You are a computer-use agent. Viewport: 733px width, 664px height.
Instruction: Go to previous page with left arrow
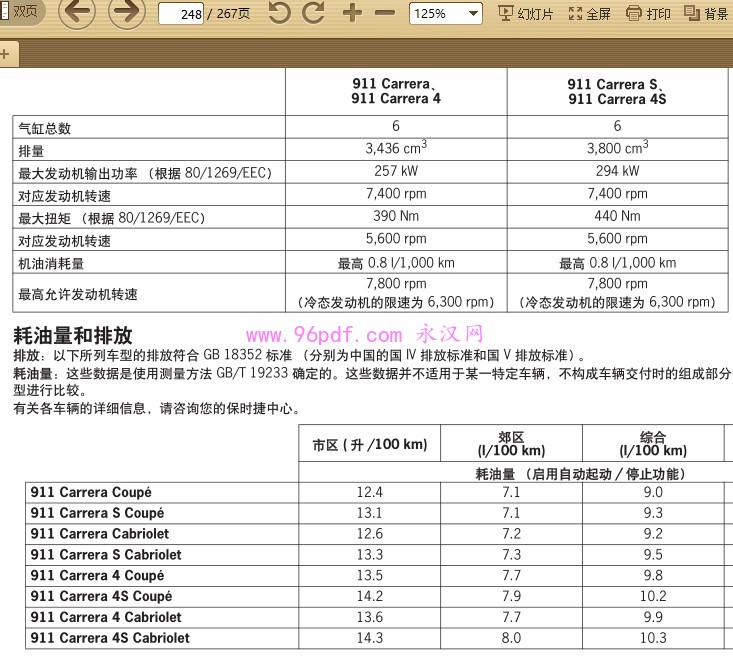77,11
